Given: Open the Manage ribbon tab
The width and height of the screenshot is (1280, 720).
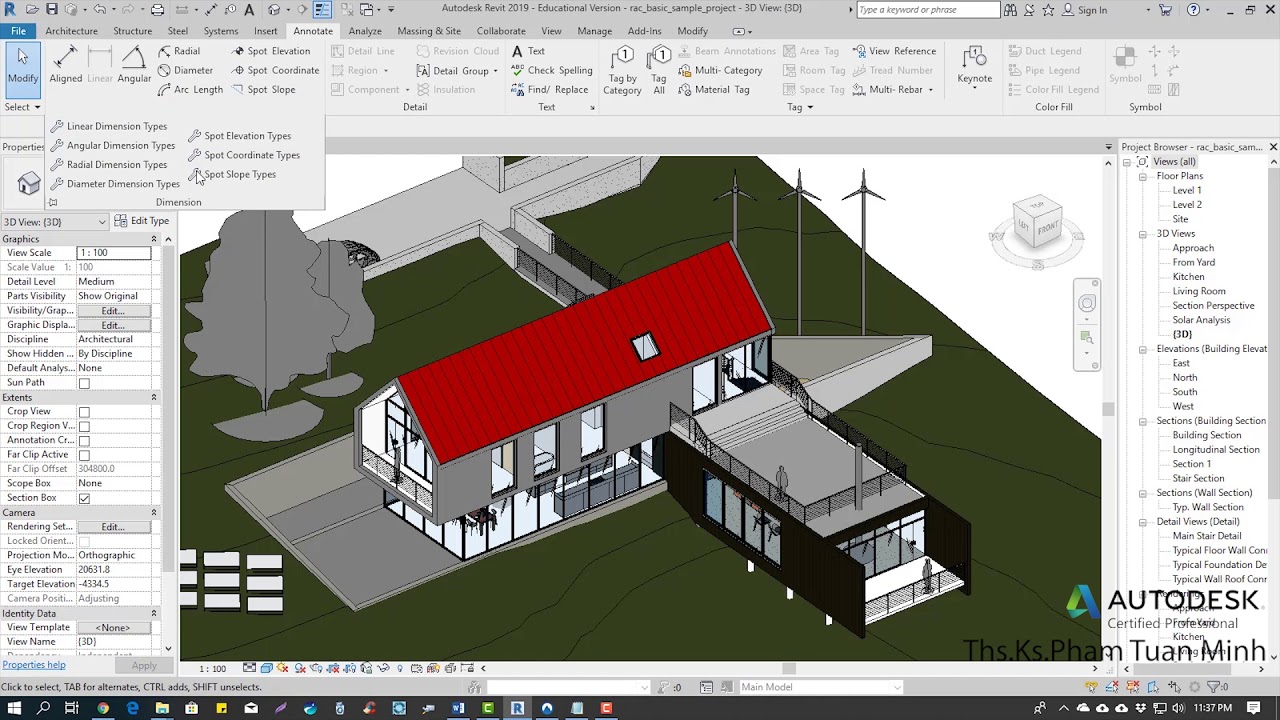Looking at the screenshot, I should coord(594,31).
